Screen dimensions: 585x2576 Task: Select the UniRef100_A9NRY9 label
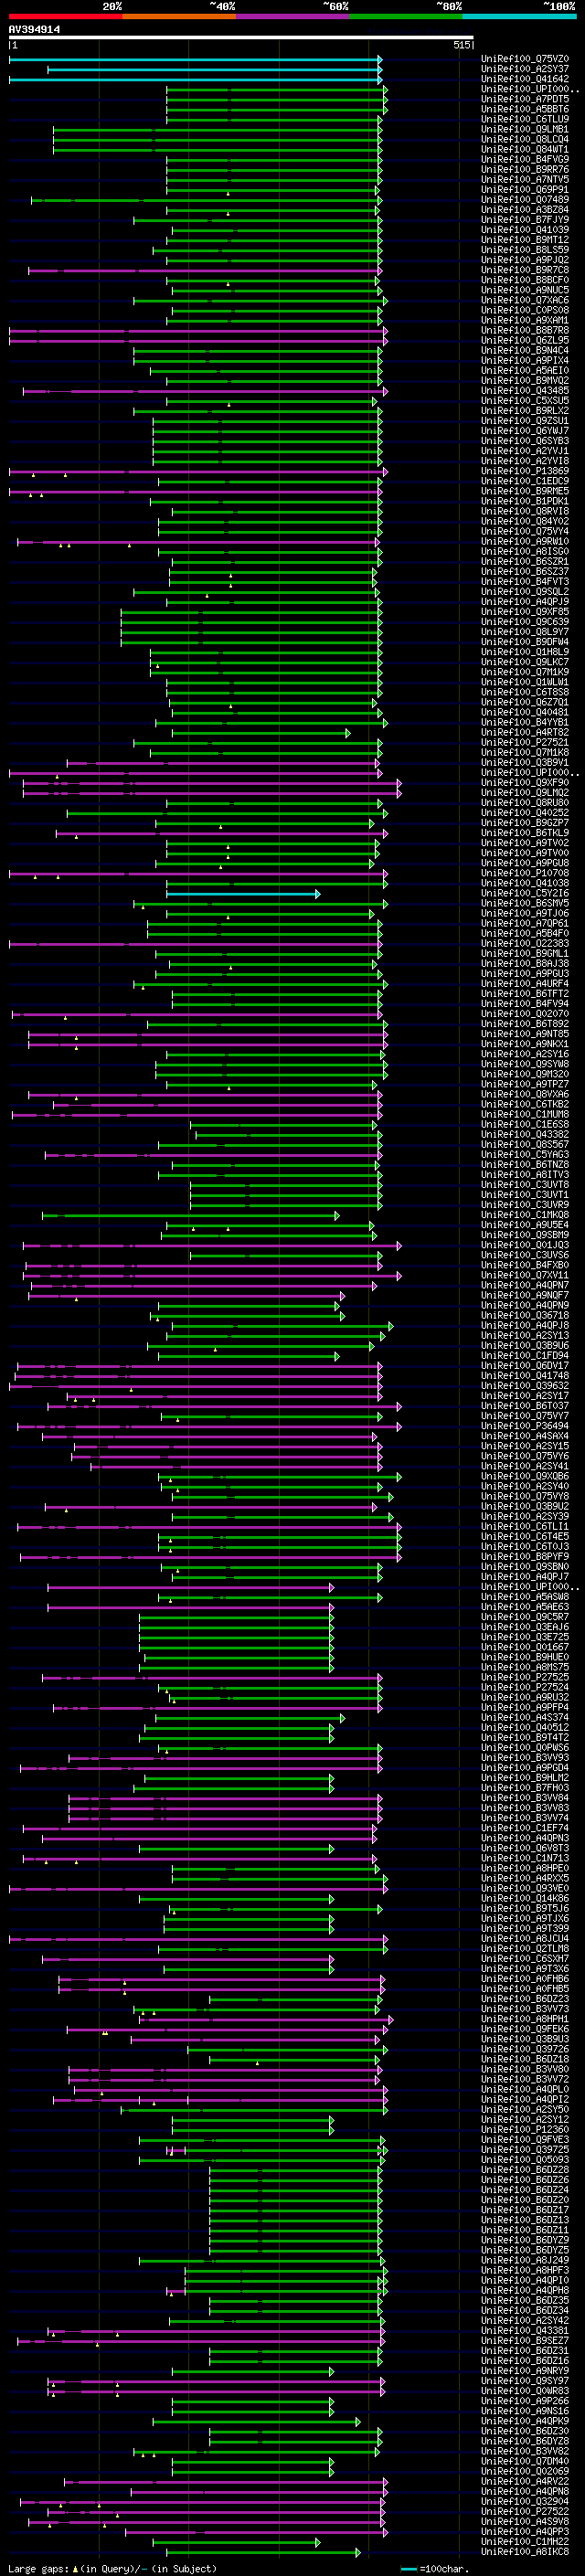525,2370
